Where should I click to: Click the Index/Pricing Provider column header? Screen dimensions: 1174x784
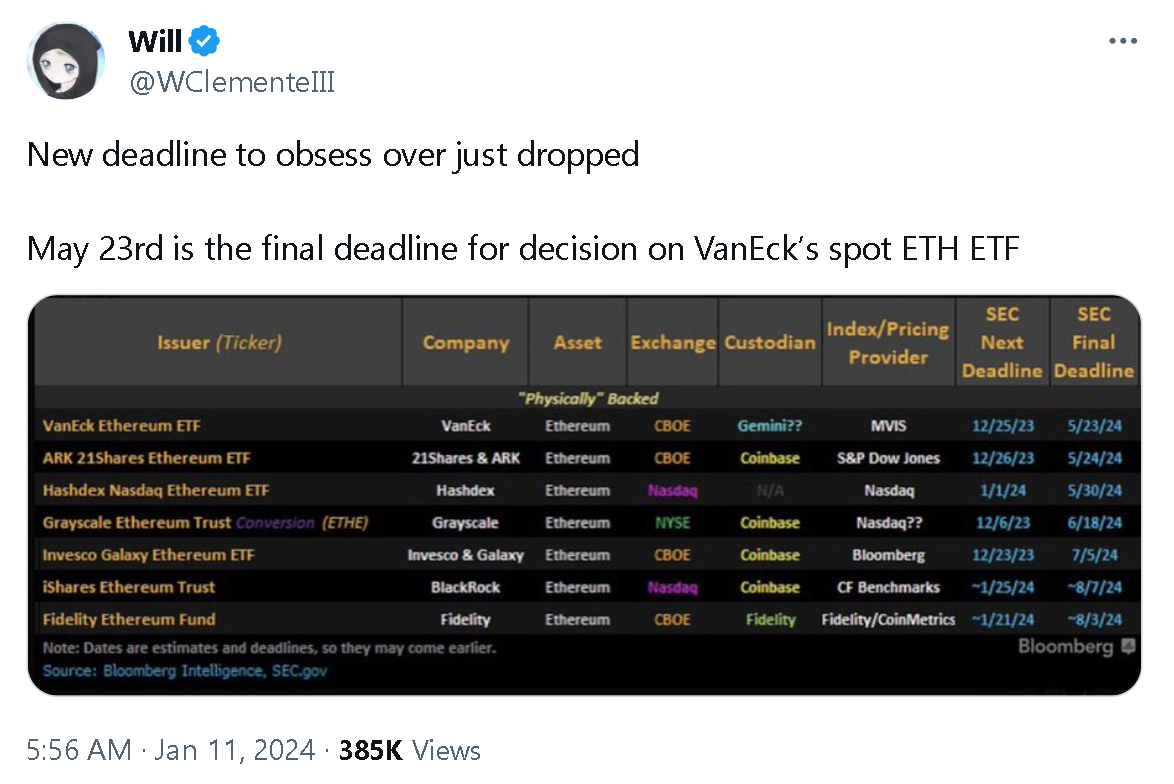tap(887, 341)
